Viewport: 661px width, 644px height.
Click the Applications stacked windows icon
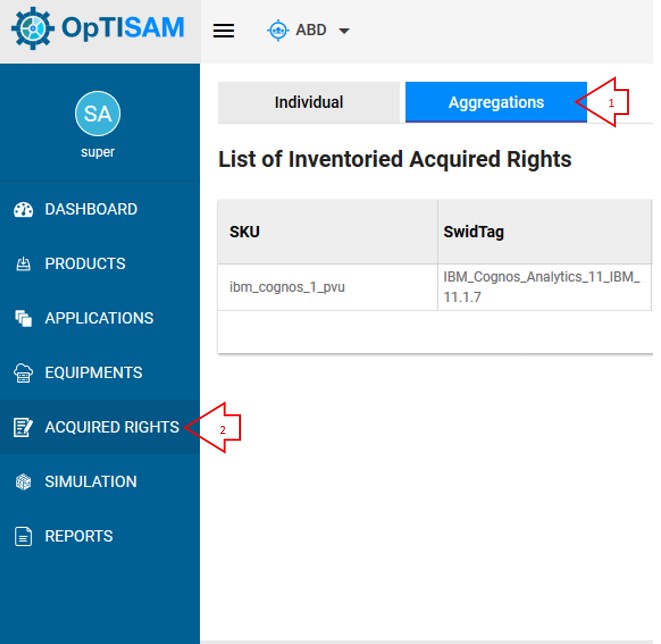(x=24, y=318)
